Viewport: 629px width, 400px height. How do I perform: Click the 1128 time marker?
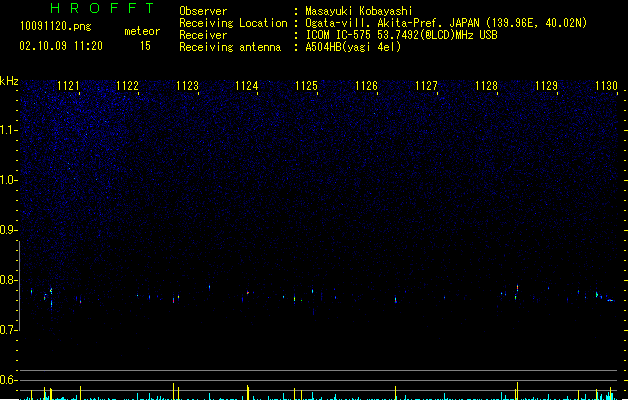pos(486,86)
